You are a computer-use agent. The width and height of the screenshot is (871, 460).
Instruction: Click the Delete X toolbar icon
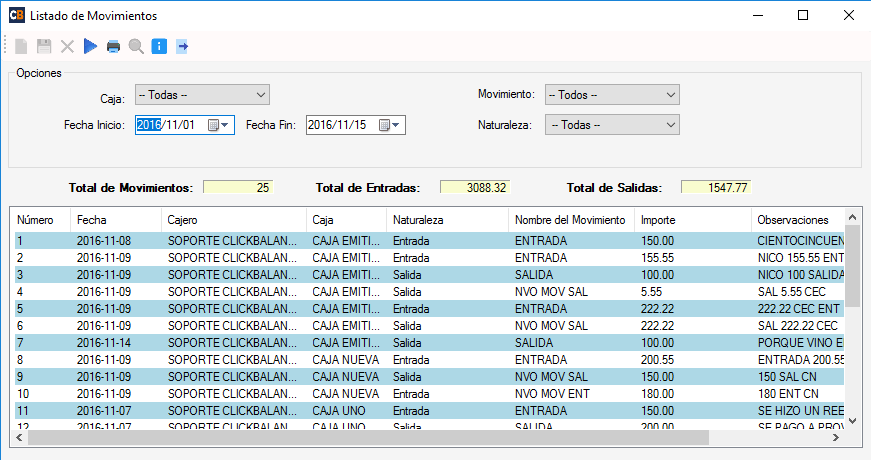[67, 46]
